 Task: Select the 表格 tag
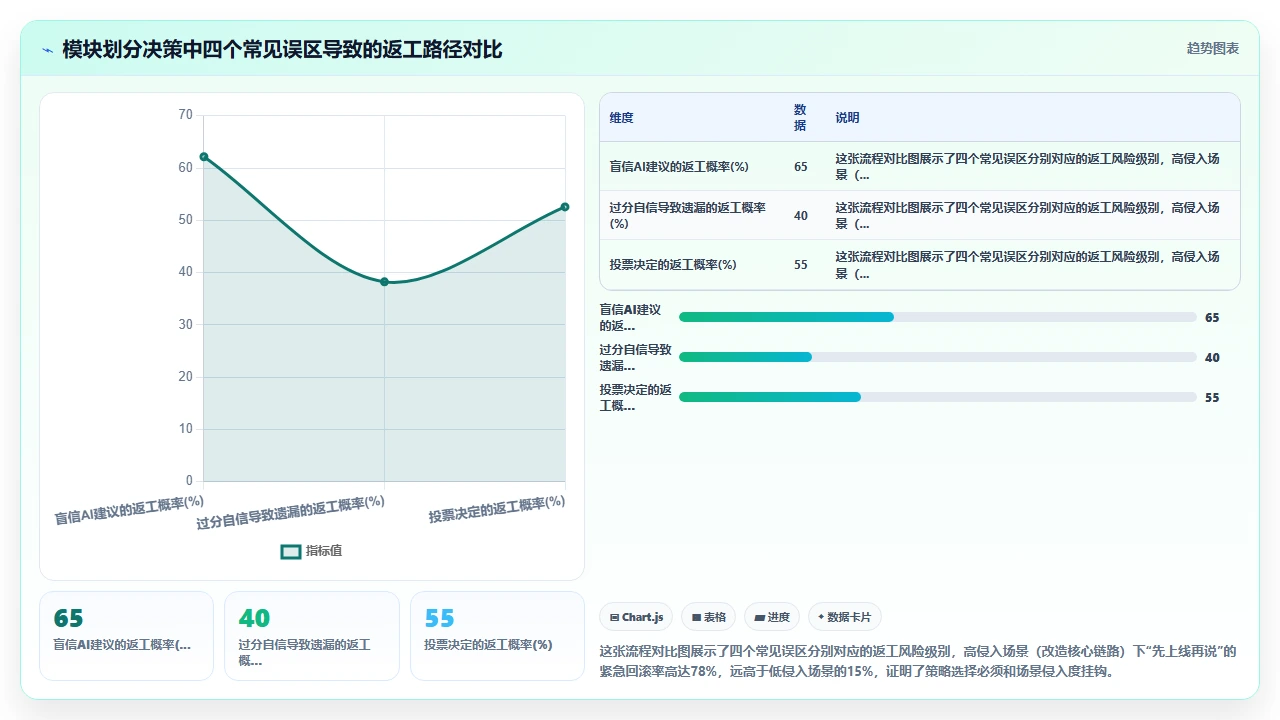pos(709,617)
